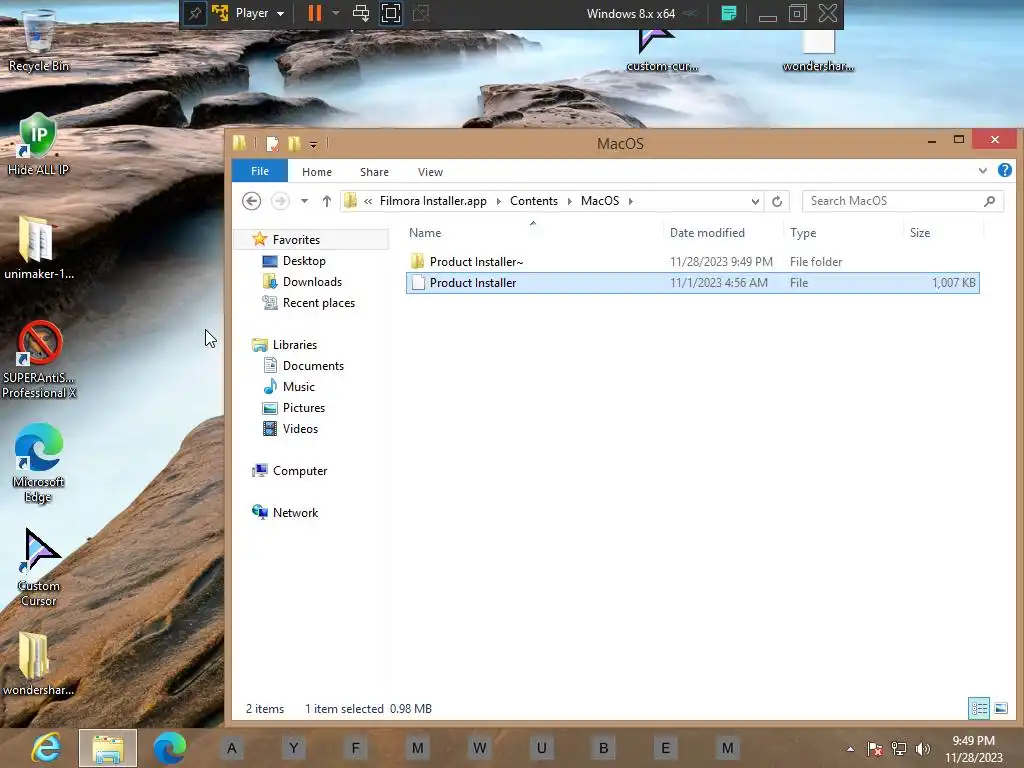
Task: Select wondershar file icon at top right desktop
Action: coord(818,50)
